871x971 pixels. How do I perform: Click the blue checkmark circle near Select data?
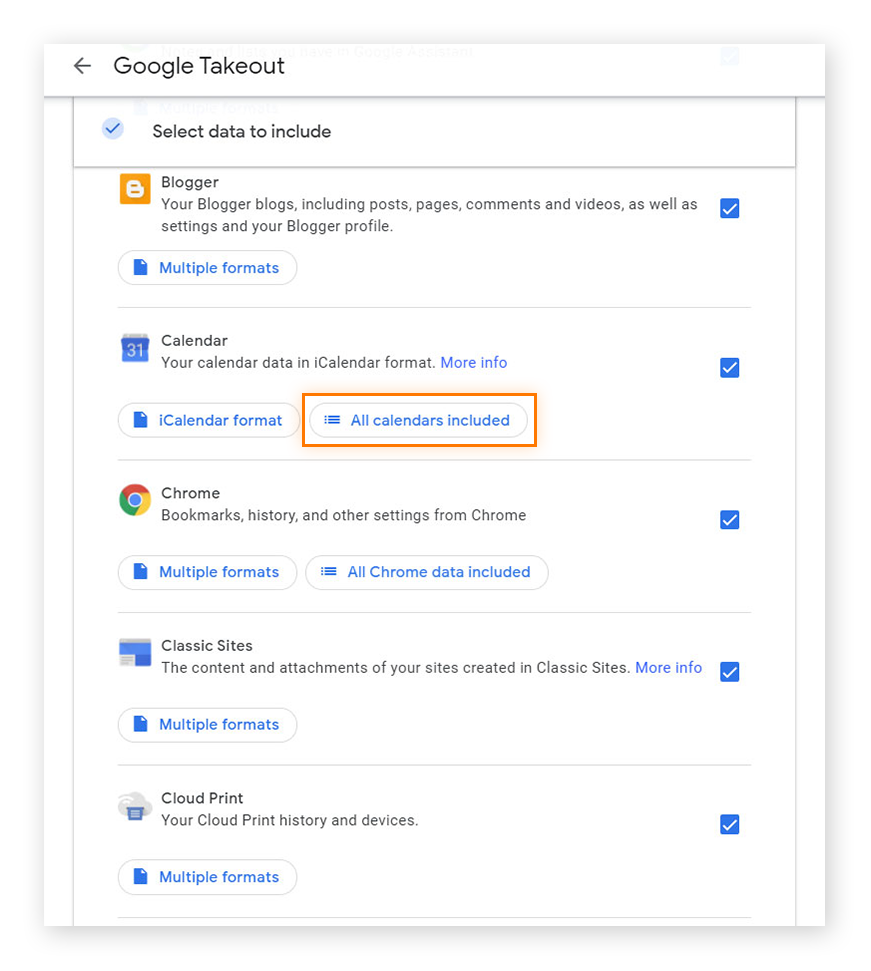pos(112,128)
